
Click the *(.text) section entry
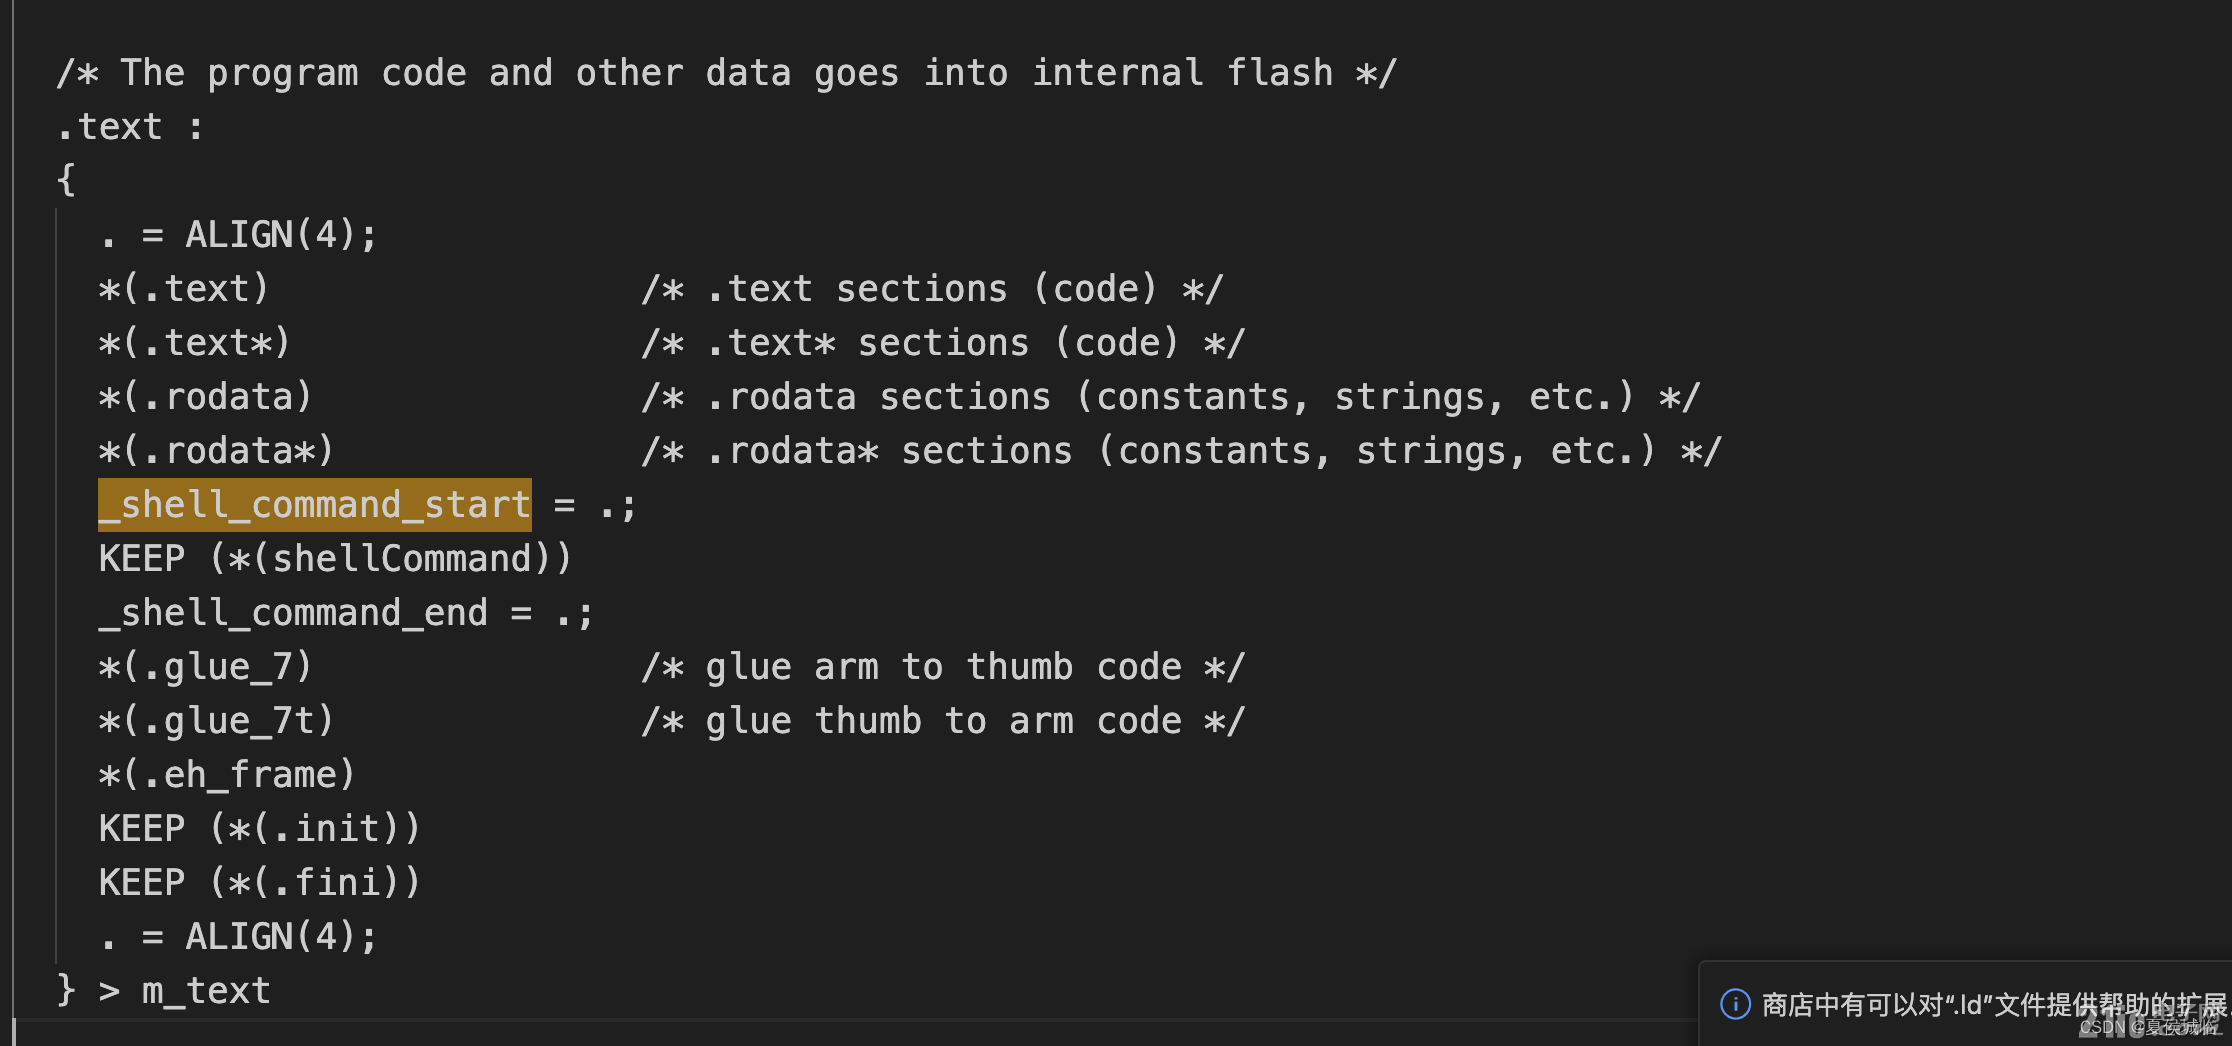tap(184, 289)
